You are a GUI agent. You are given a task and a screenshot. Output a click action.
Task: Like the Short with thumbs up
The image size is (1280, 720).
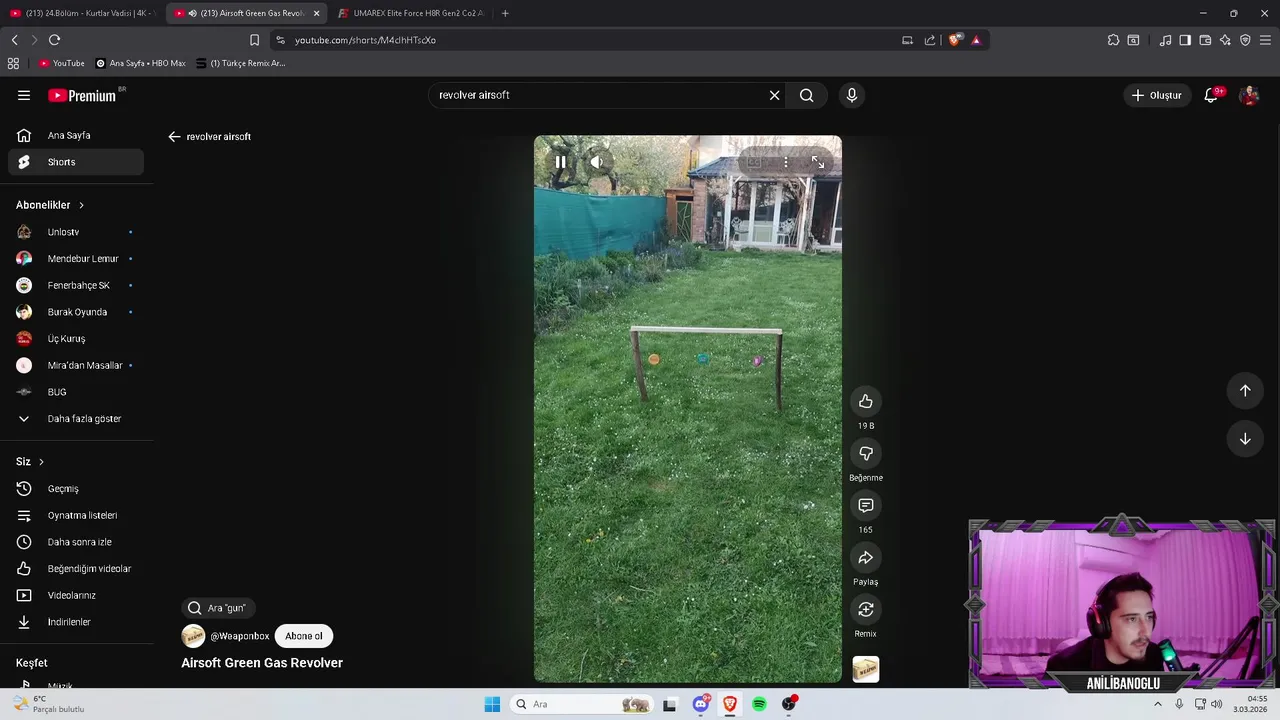(x=866, y=401)
